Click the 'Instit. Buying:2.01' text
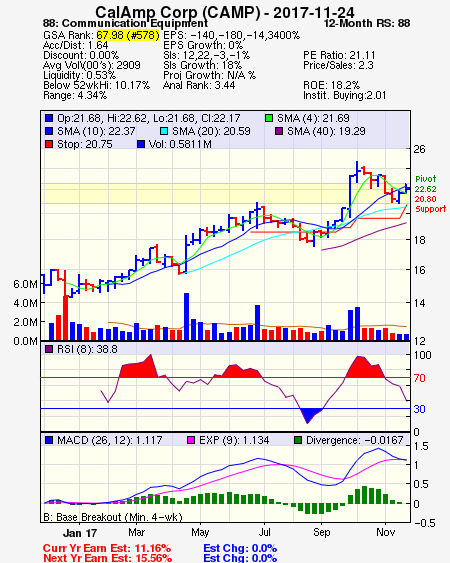 point(345,96)
